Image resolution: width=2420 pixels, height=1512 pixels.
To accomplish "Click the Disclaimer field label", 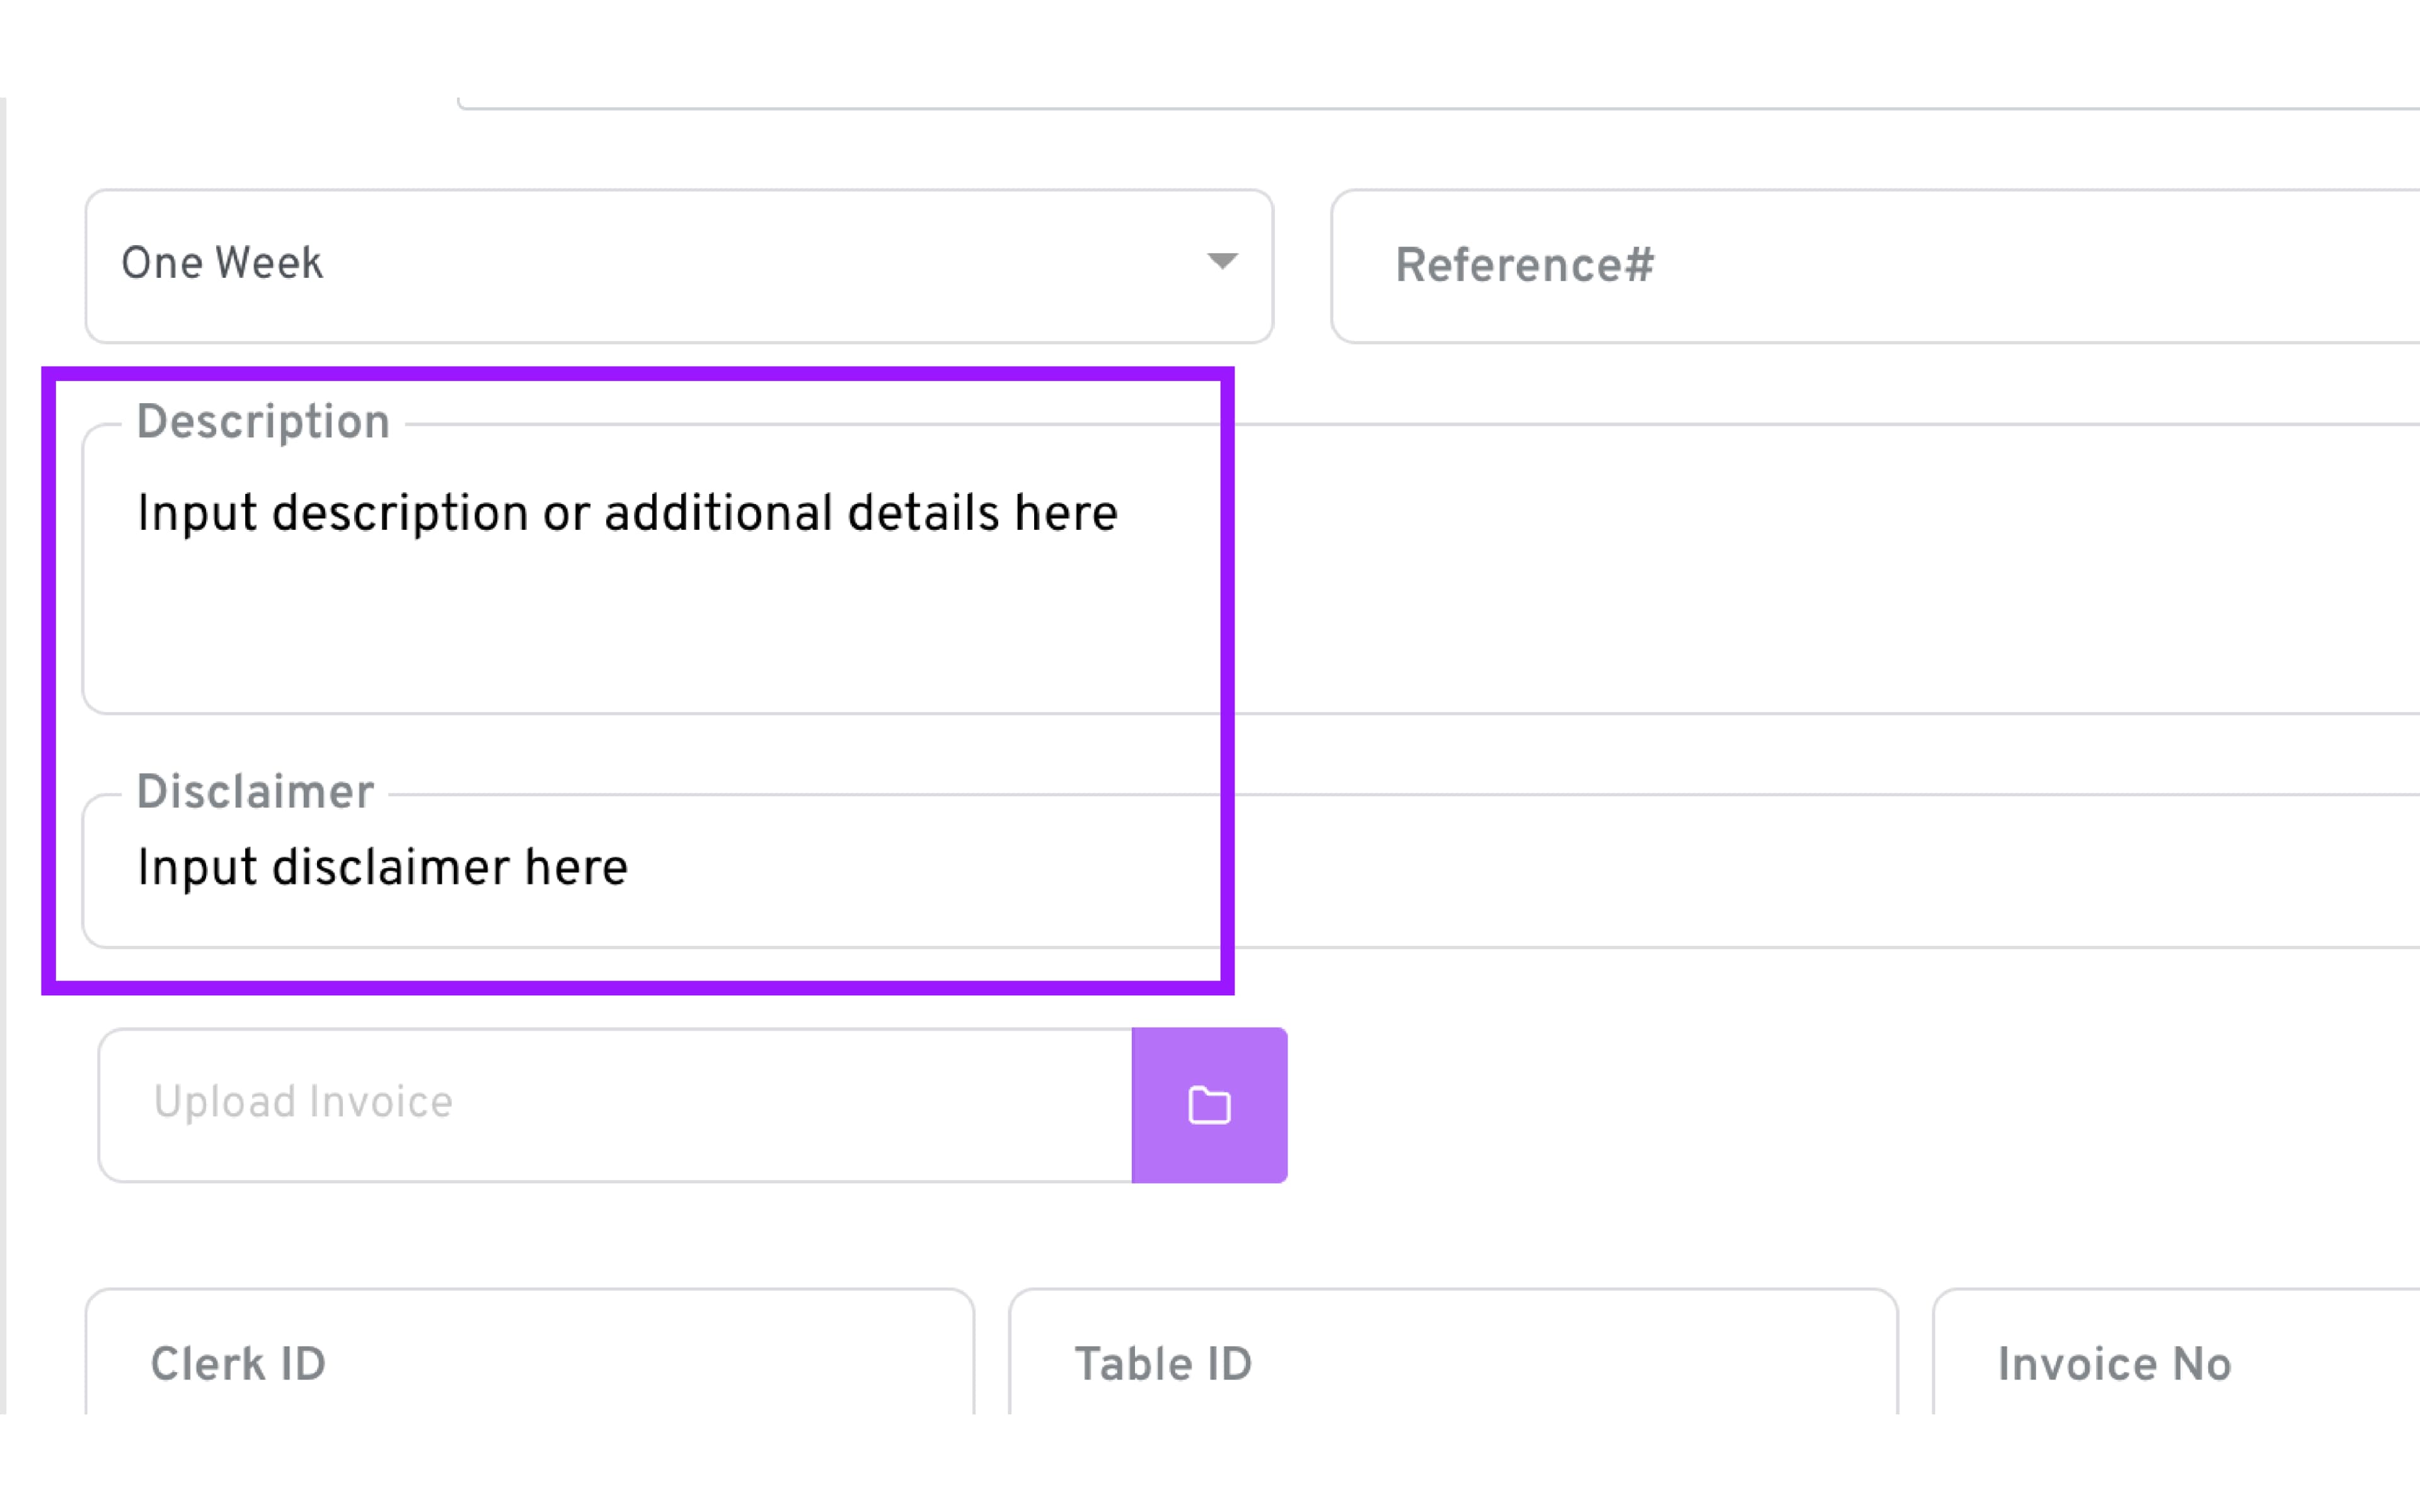I will point(255,792).
